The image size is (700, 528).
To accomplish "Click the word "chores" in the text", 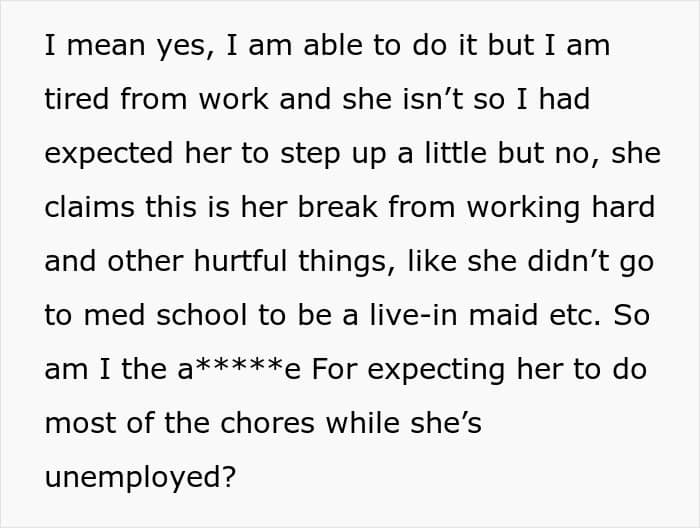I will coord(267,423).
